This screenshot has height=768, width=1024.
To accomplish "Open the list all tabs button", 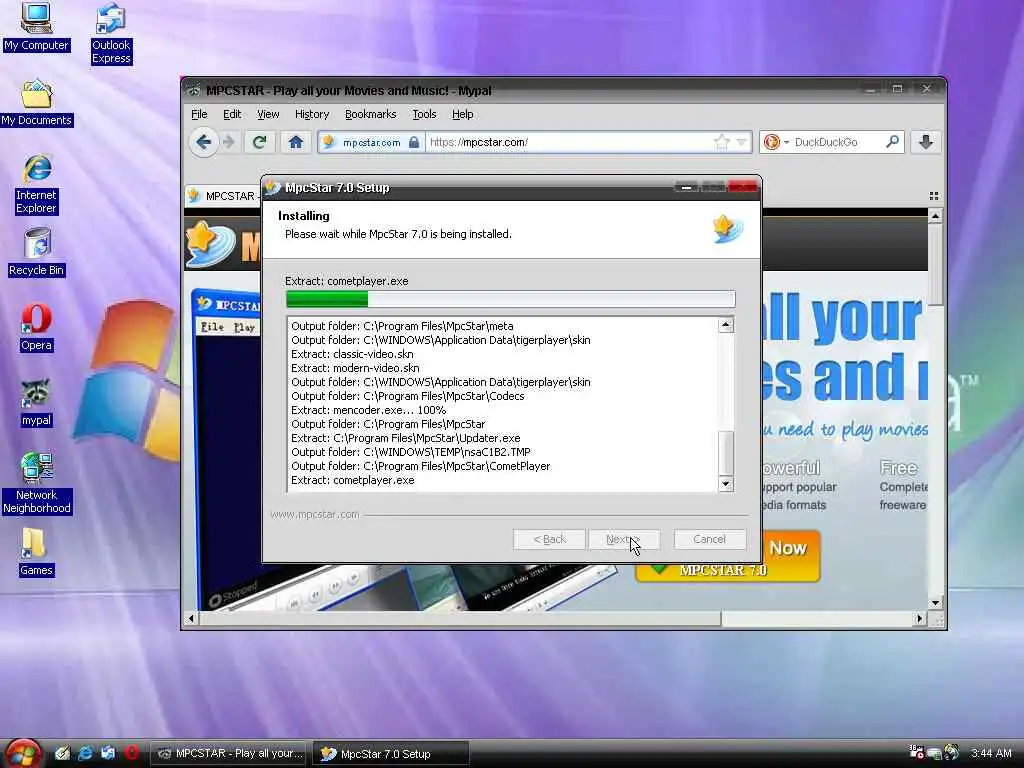I will 934,196.
